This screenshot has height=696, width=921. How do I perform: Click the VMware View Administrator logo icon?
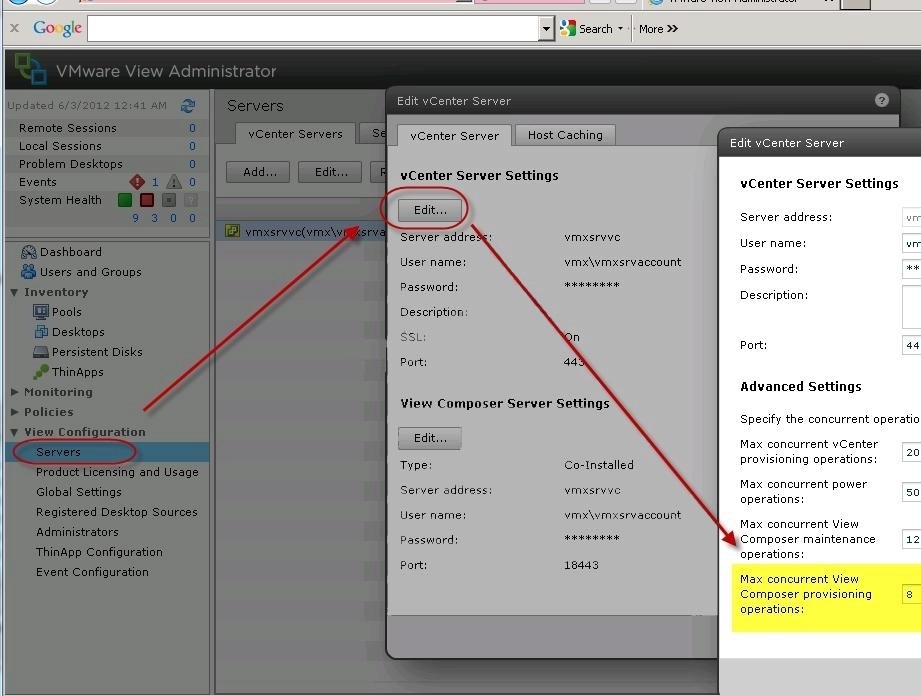click(x=31, y=69)
